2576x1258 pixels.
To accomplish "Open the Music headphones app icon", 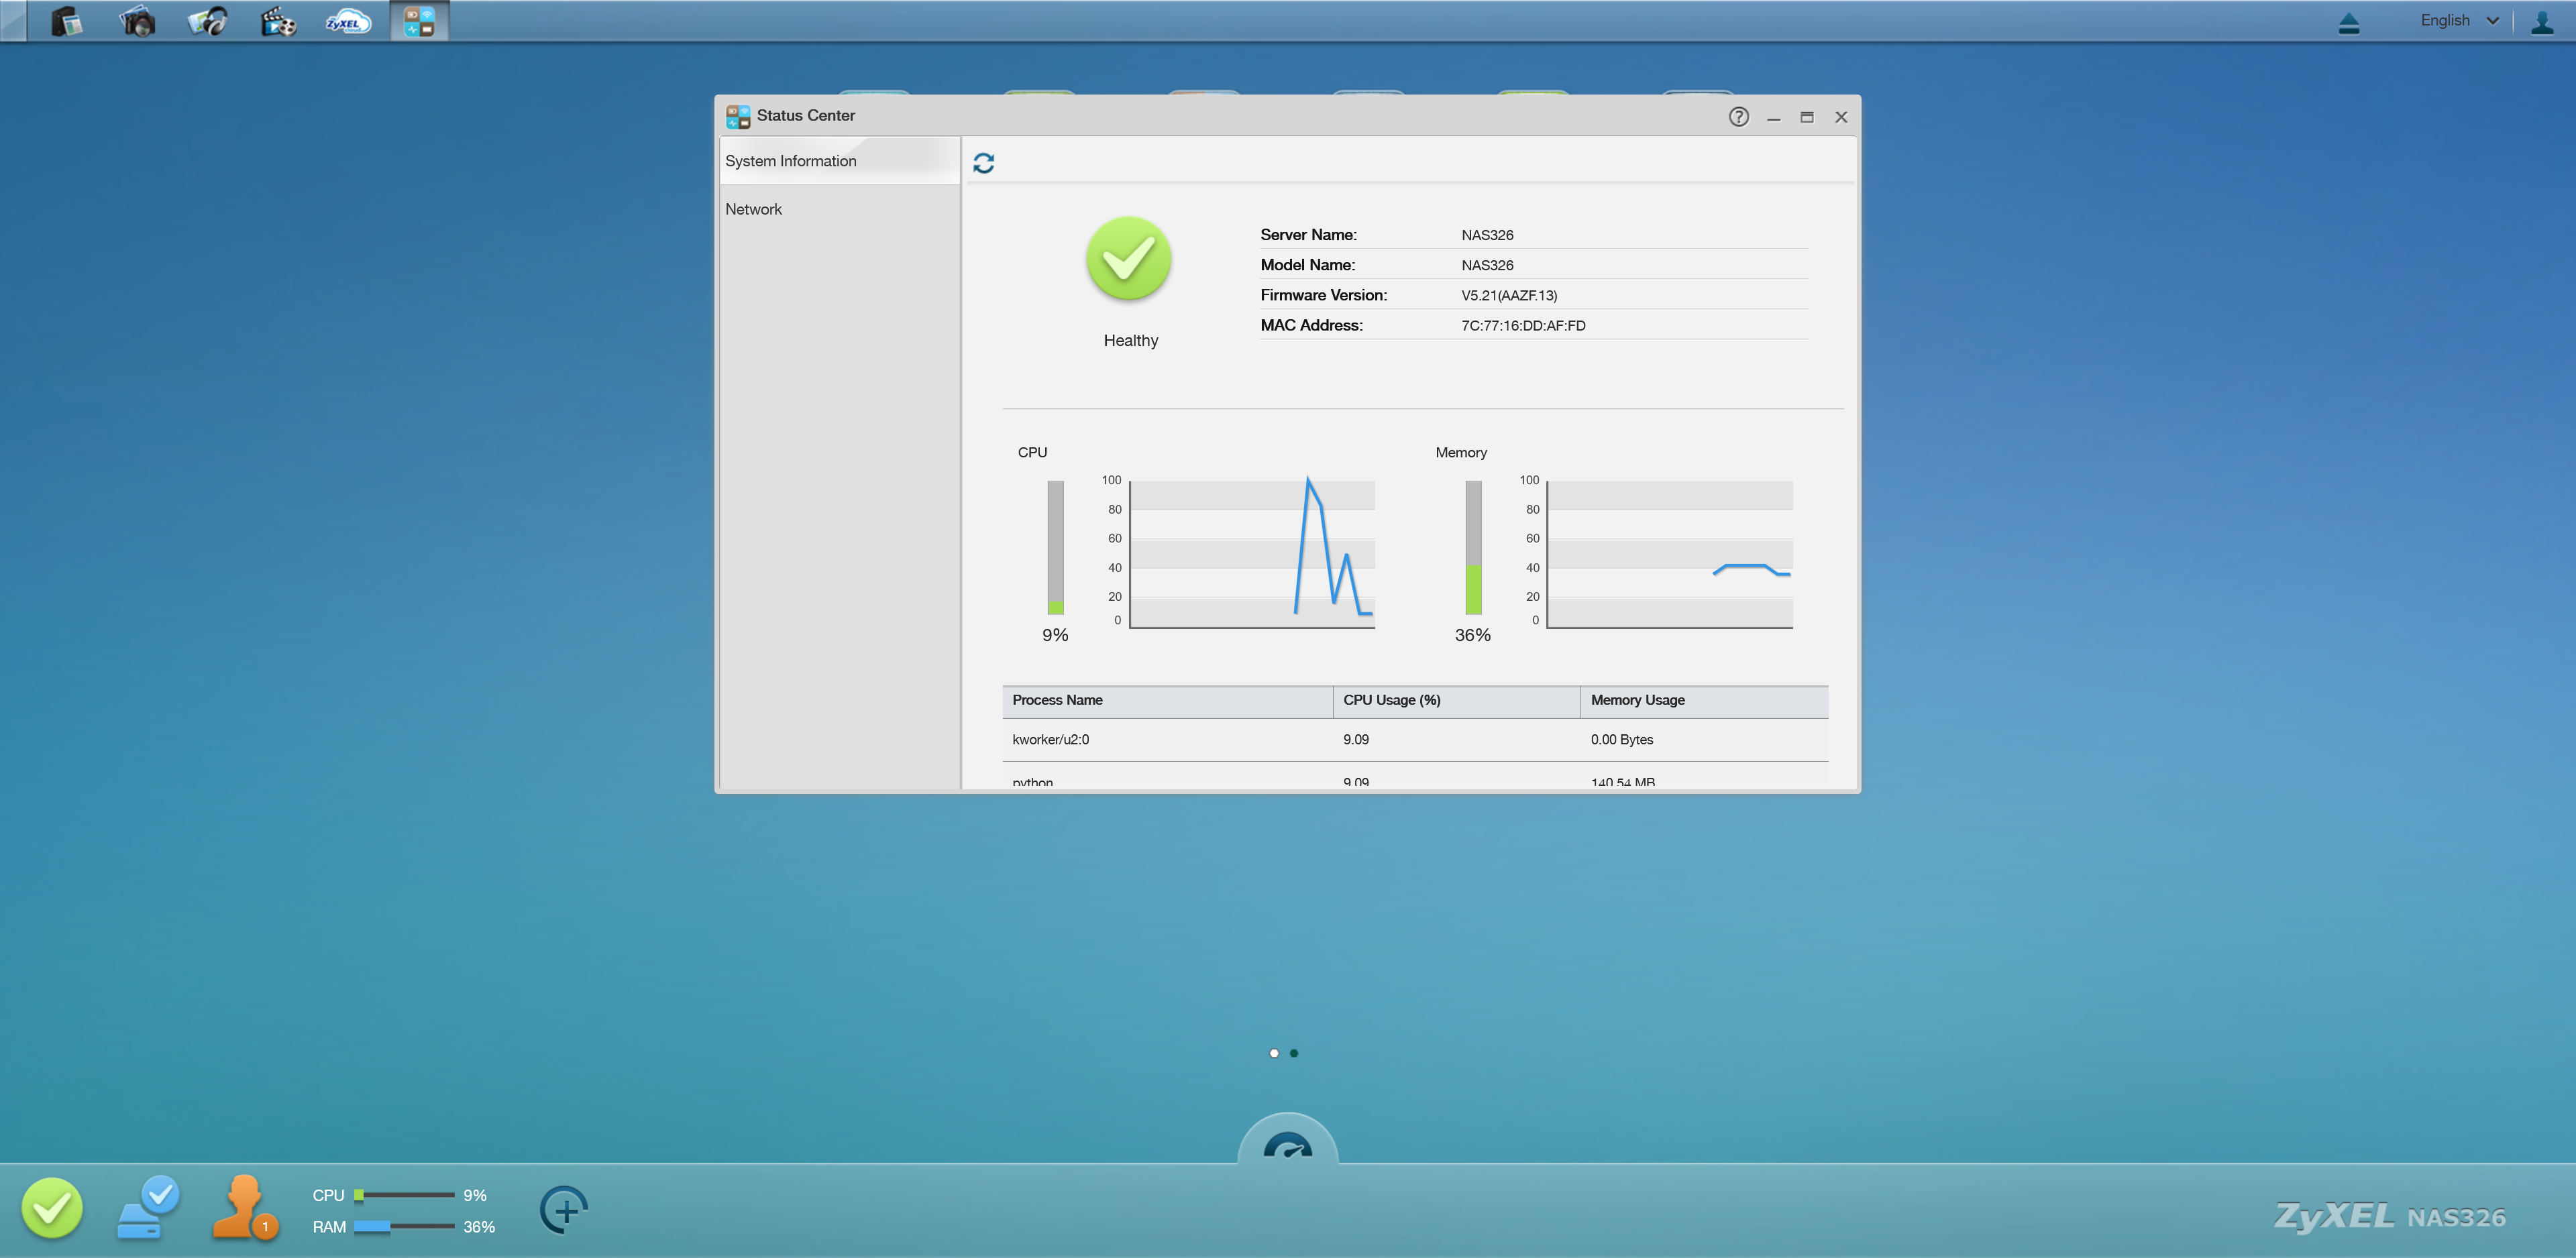I will 207,21.
